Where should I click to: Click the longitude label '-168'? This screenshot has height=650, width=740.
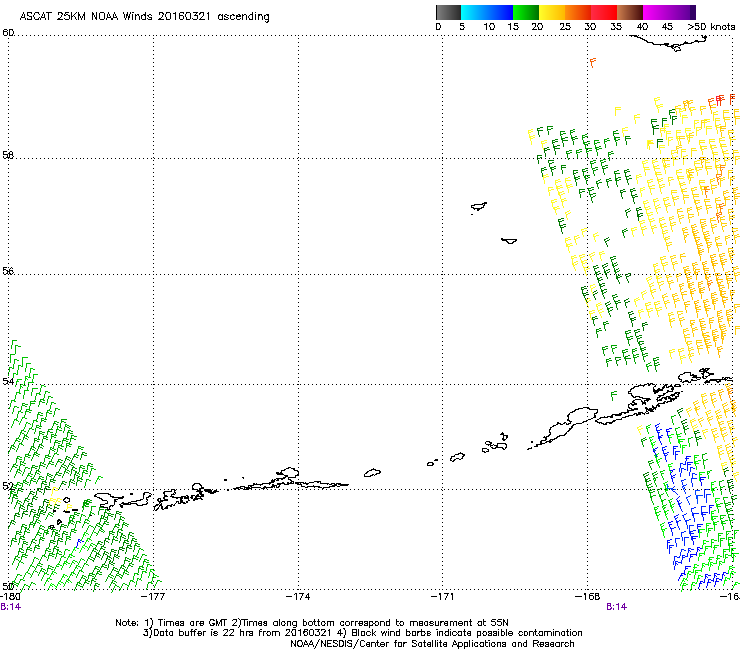pyautogui.click(x=588, y=597)
